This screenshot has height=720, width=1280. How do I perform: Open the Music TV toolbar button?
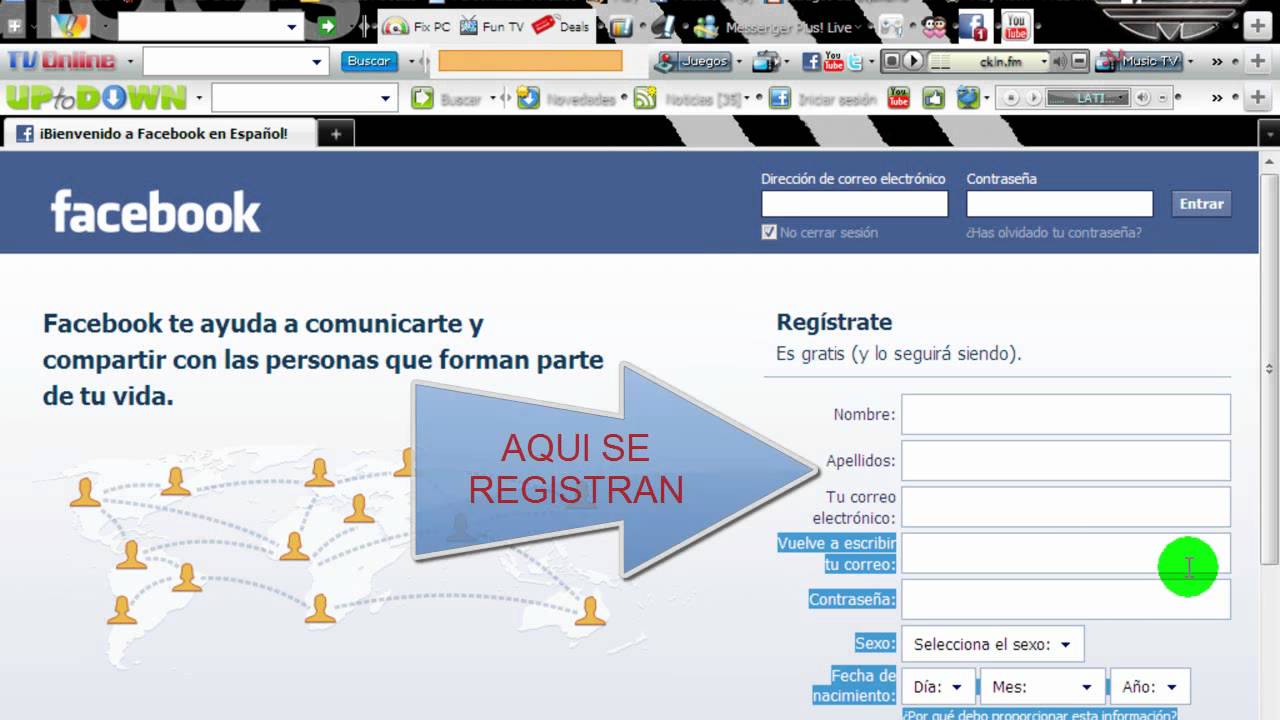[x=1138, y=62]
